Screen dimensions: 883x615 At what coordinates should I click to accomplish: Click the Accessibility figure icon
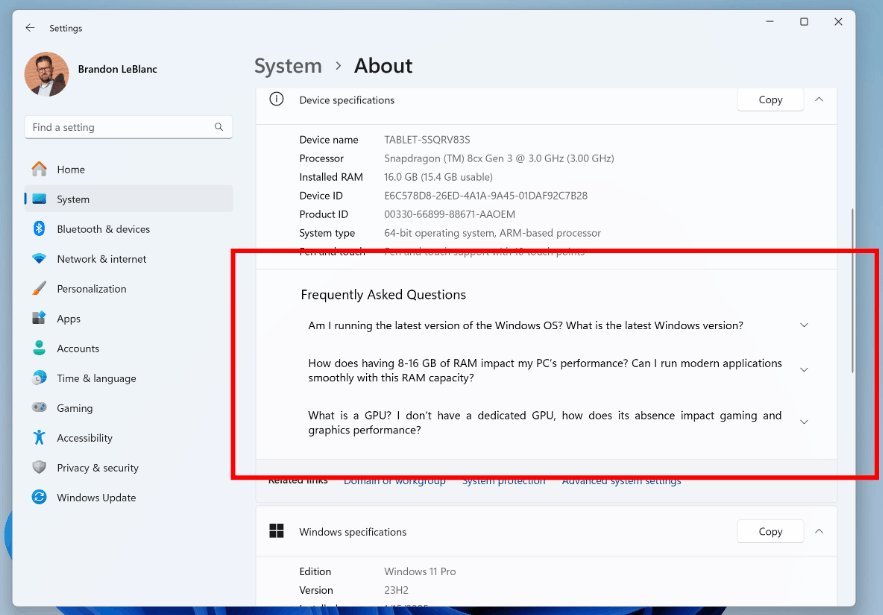coord(39,437)
